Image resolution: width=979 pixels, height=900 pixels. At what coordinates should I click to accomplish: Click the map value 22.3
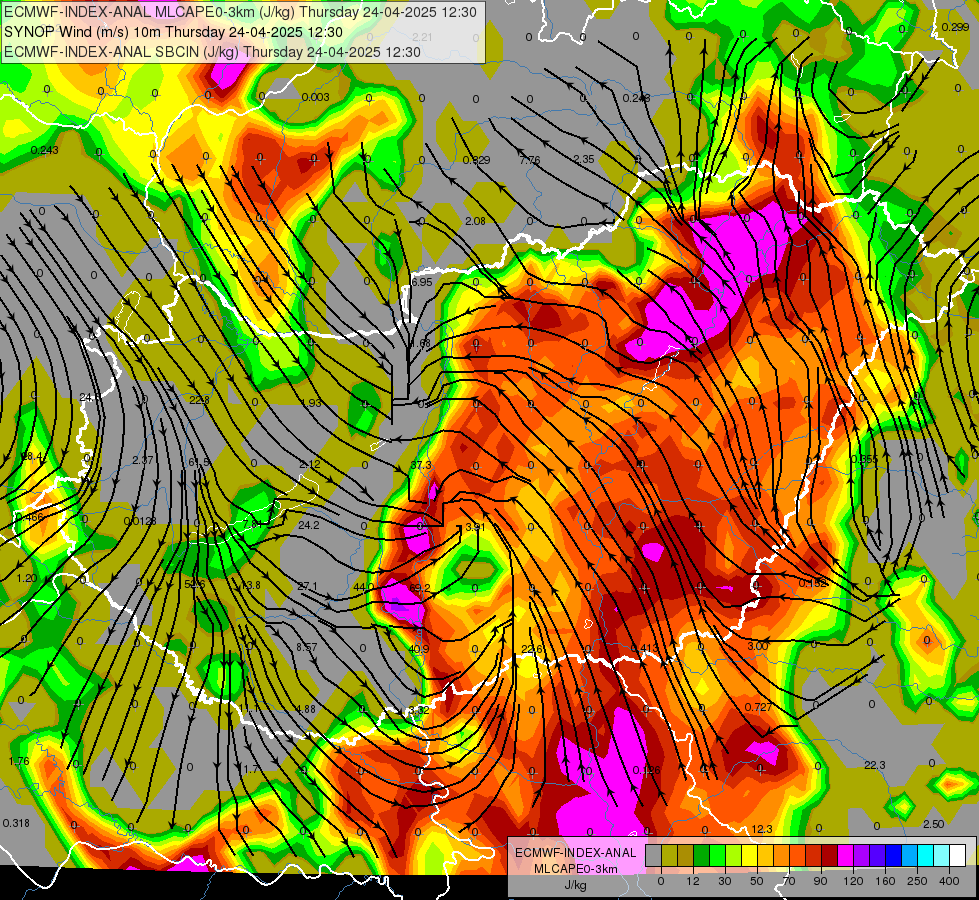[875, 765]
